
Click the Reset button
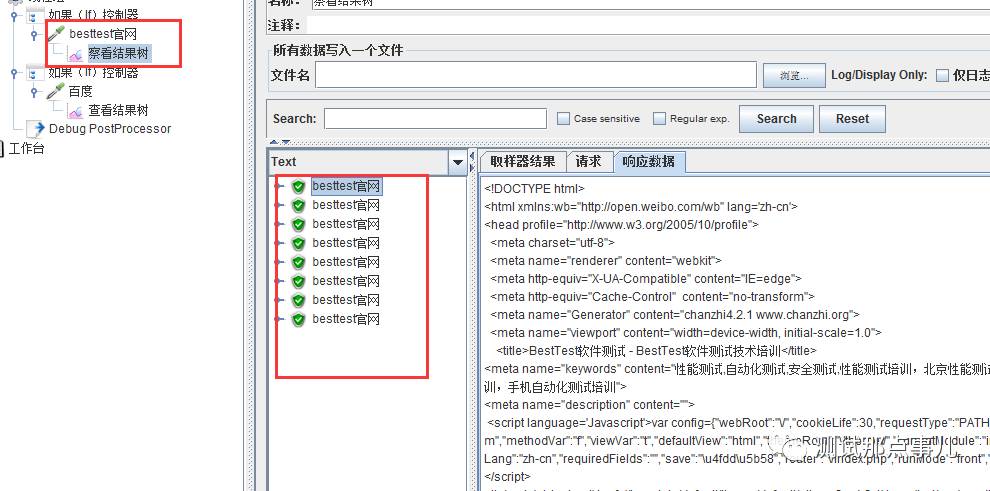coord(852,119)
